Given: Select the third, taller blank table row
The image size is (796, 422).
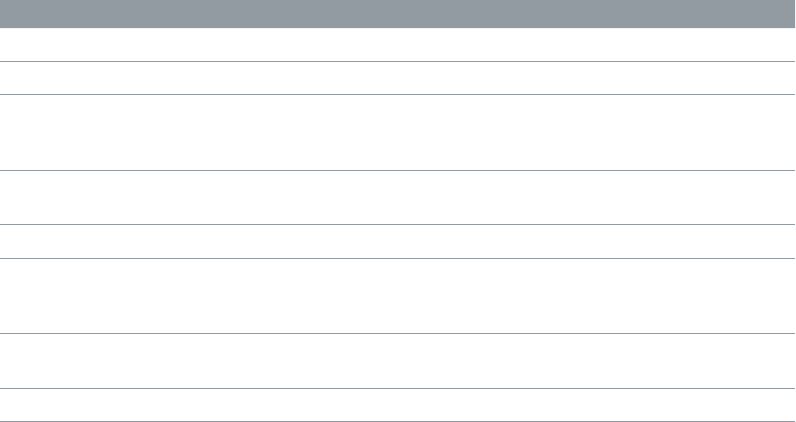Looking at the screenshot, I should click(397, 133).
